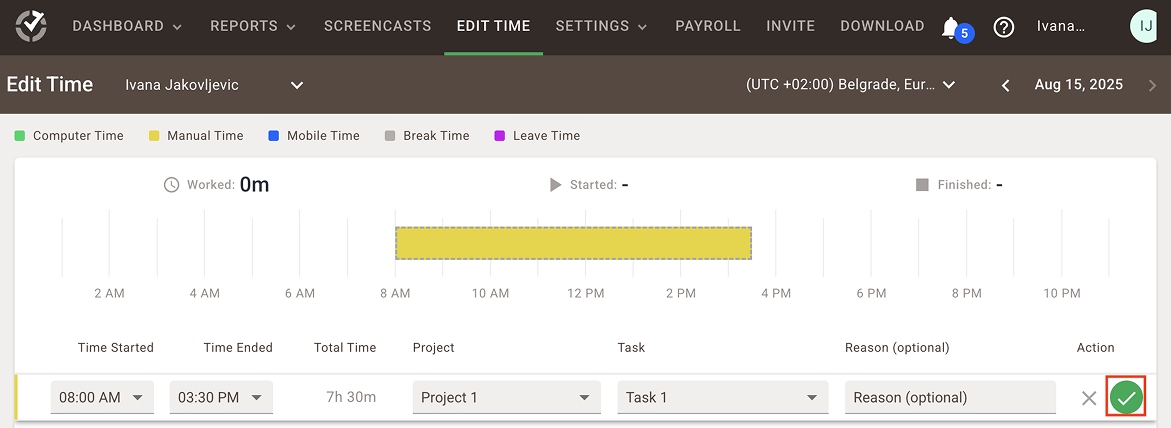Open the Screencasts tab
1171x428 pixels.
[x=377, y=26]
